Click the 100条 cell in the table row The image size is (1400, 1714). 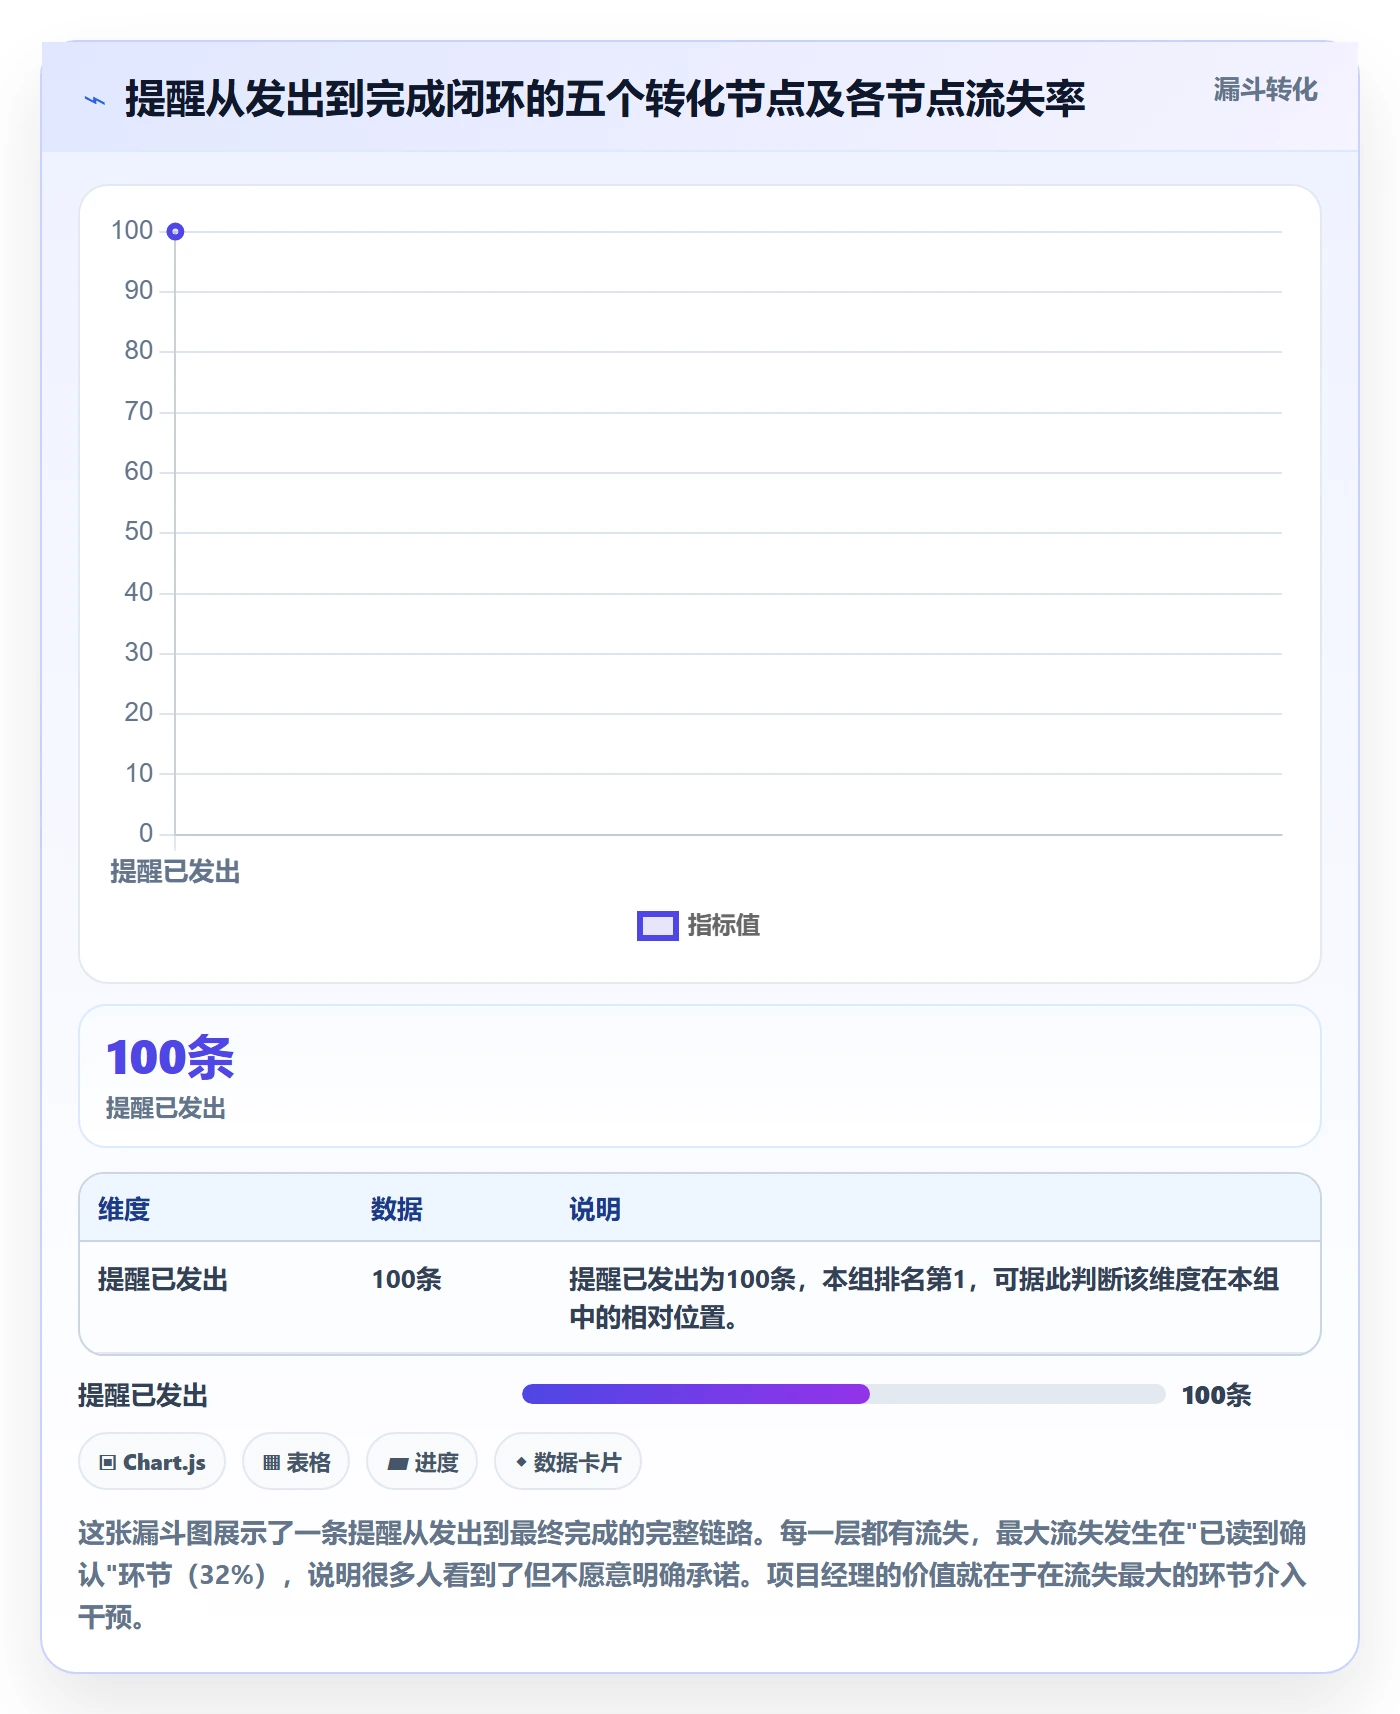coord(407,1279)
